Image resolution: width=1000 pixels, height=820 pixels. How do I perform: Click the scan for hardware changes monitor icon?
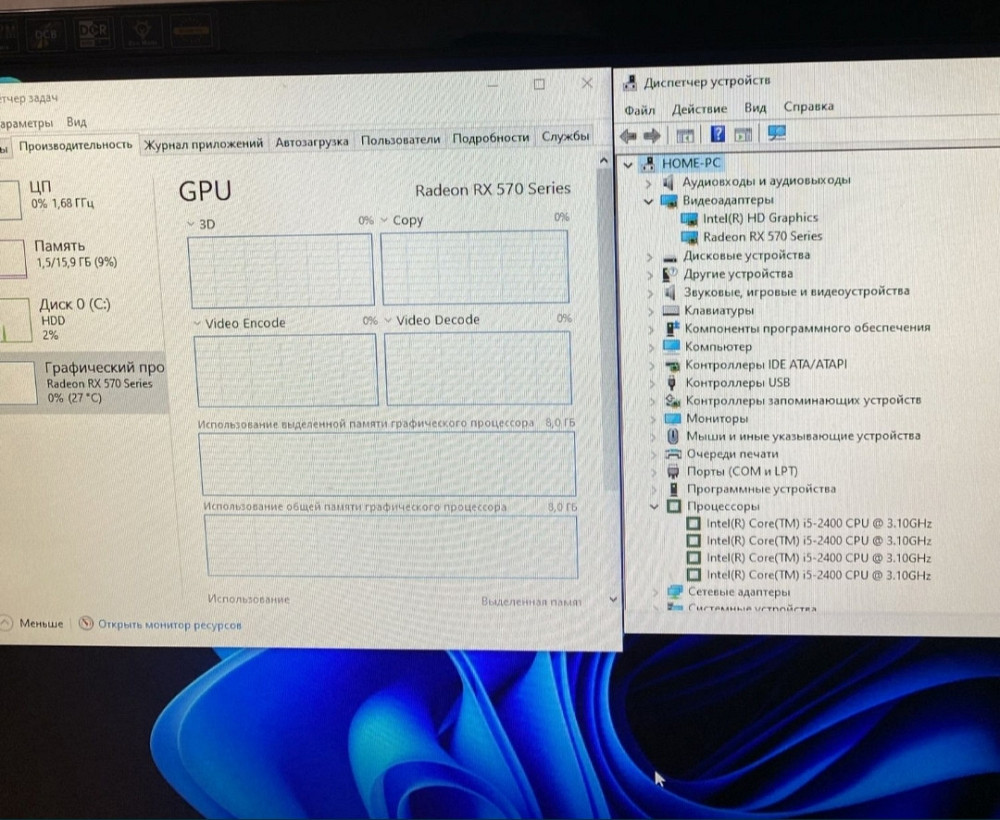click(776, 134)
